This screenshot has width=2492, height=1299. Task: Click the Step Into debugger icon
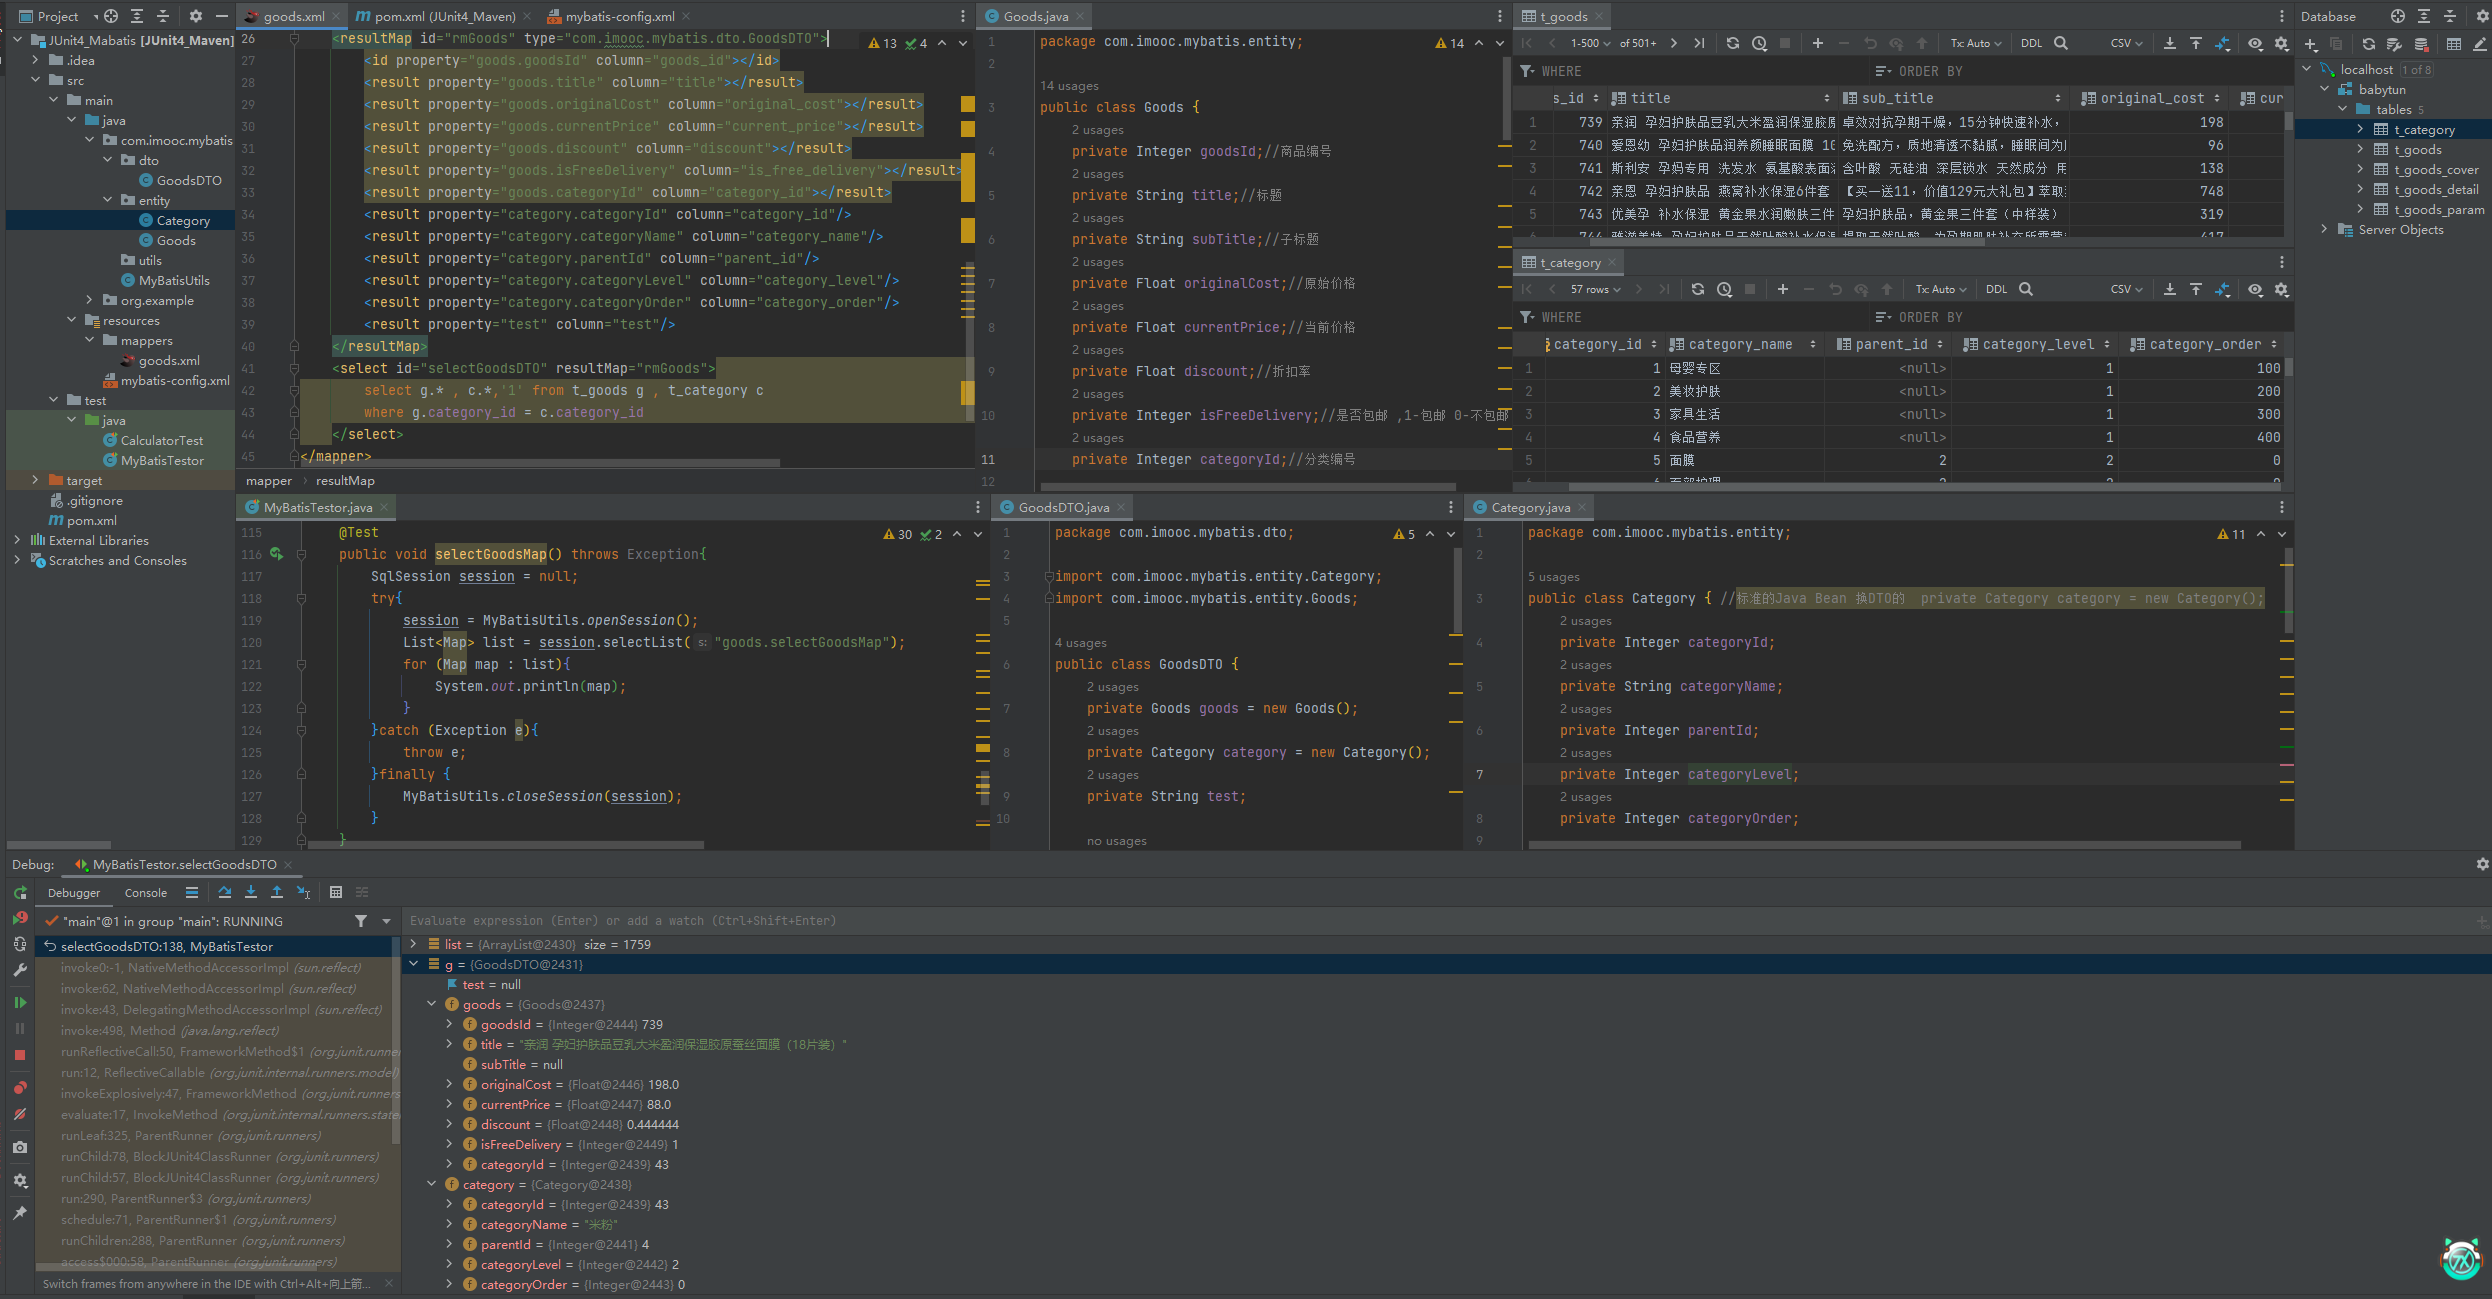[250, 892]
